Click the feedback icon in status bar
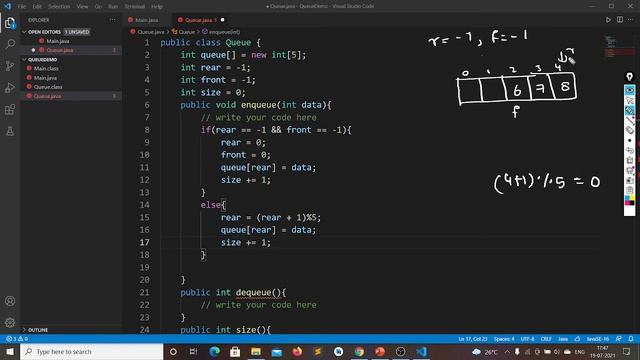 619,339
